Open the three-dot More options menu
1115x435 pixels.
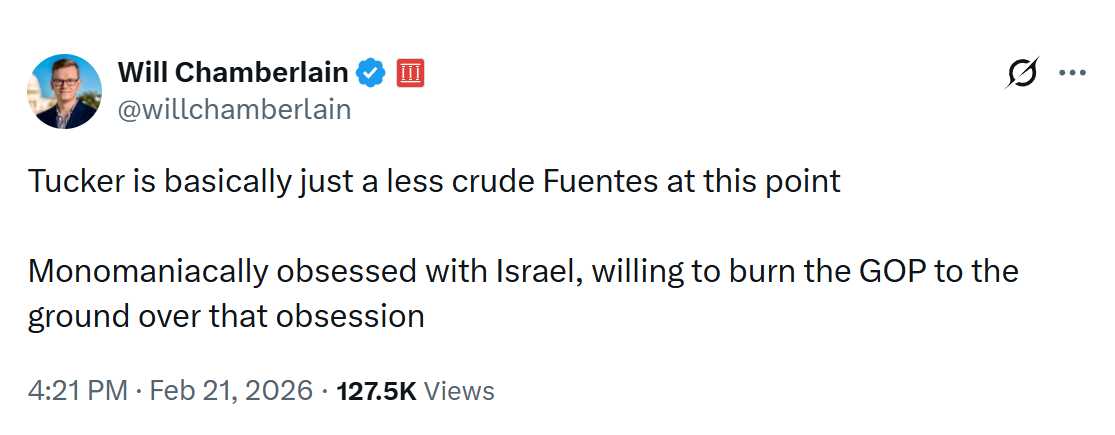[1071, 73]
